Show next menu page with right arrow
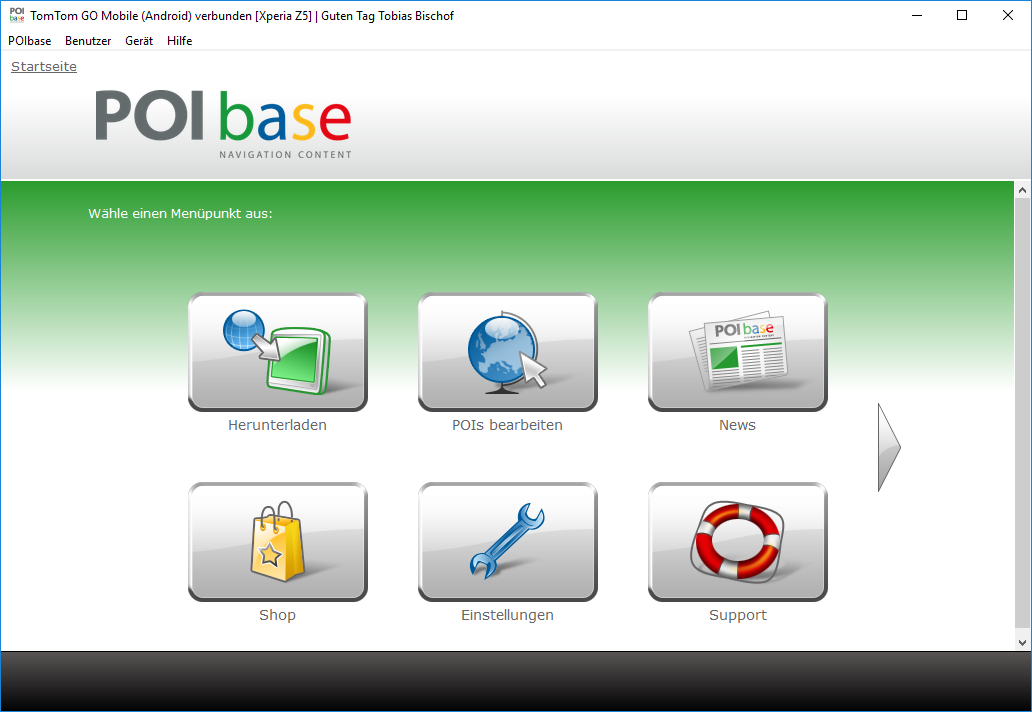The height and width of the screenshot is (712, 1032). pyautogui.click(x=888, y=447)
